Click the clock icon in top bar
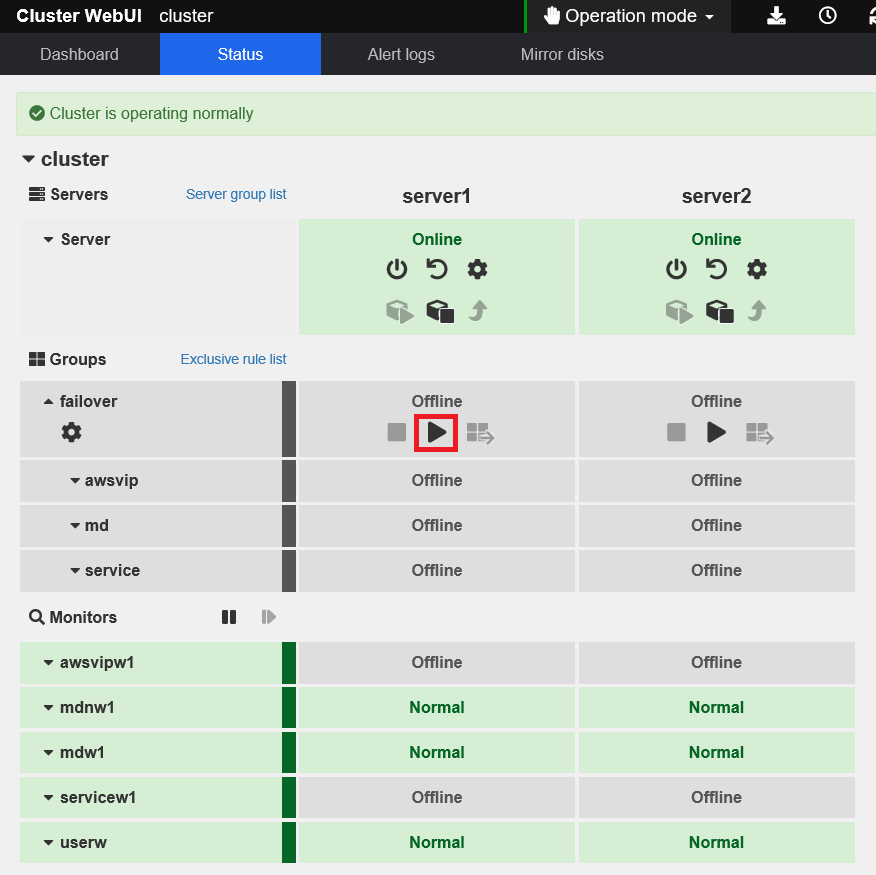Viewport: 876px width, 875px height. pyautogui.click(x=827, y=16)
